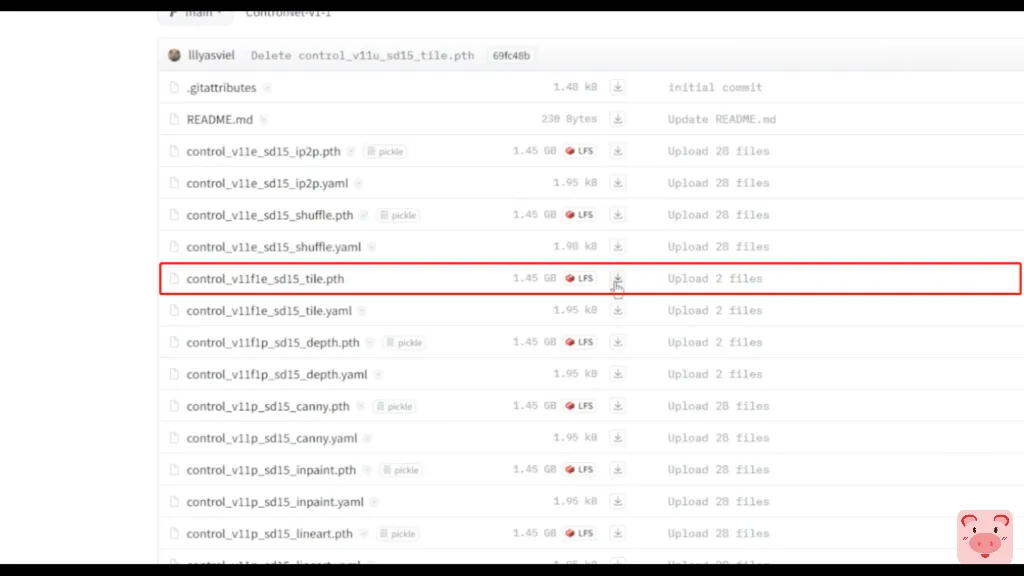Image resolution: width=1024 pixels, height=576 pixels.
Task: Open control_v11f1e_sd15_tile.yaml file page
Action: click(269, 311)
